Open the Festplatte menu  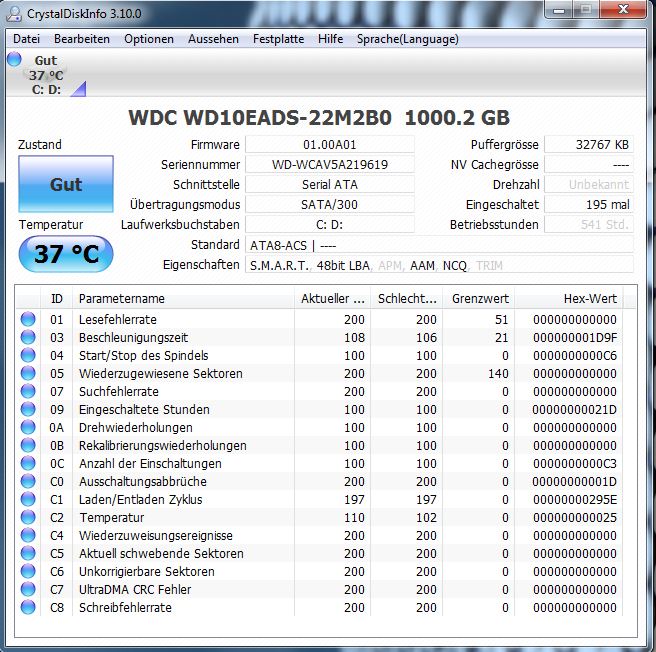[x=278, y=39]
